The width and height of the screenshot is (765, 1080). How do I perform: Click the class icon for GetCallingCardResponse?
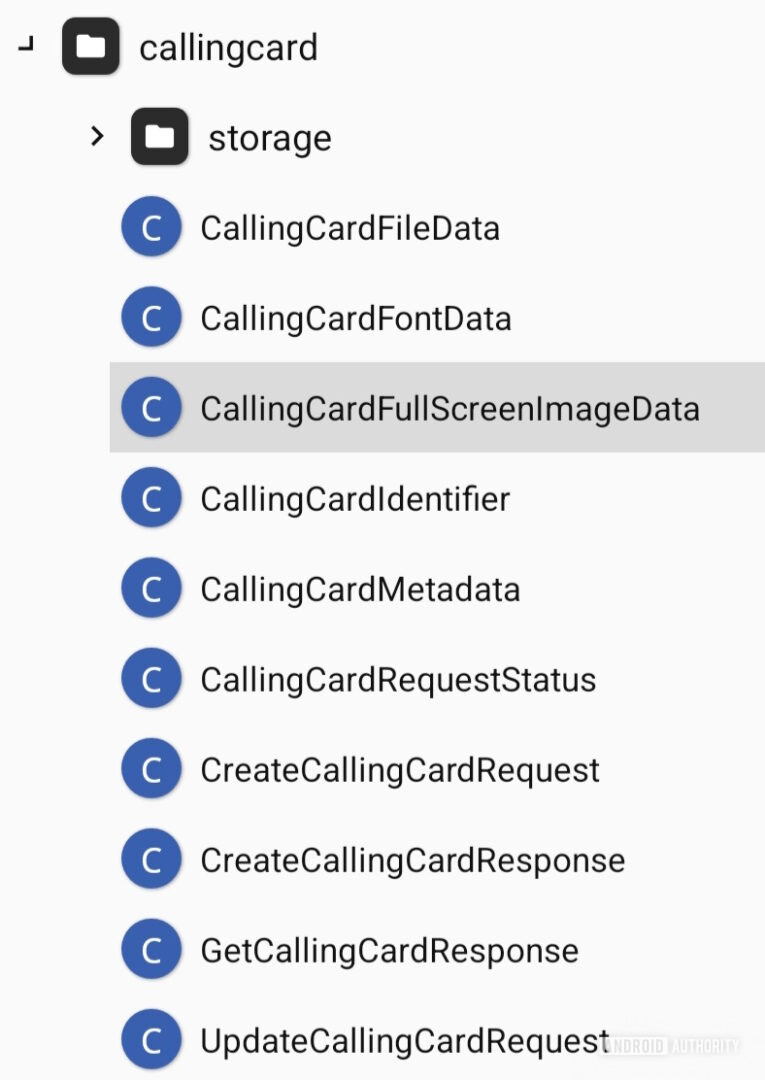point(151,948)
